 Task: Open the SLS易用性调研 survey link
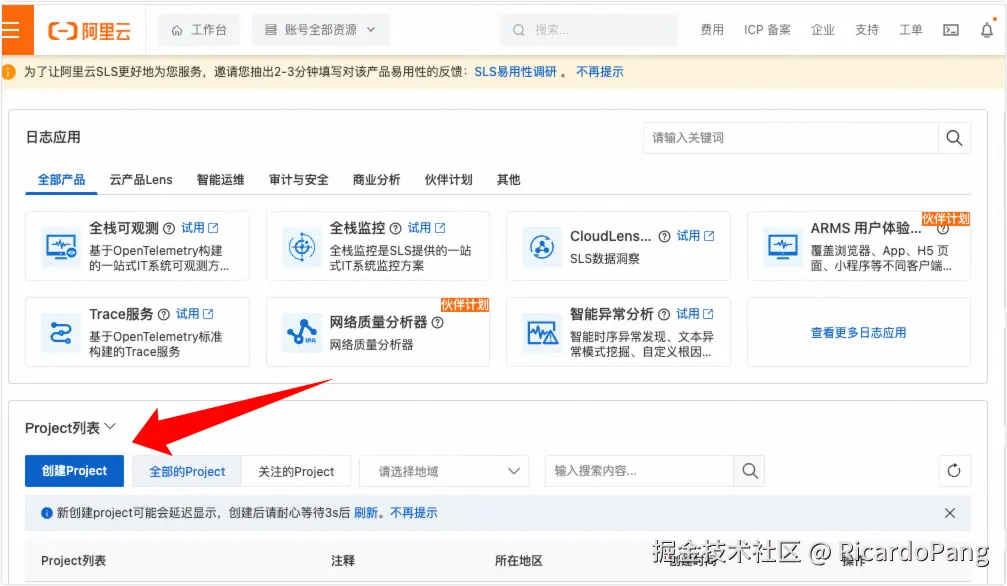click(x=515, y=72)
